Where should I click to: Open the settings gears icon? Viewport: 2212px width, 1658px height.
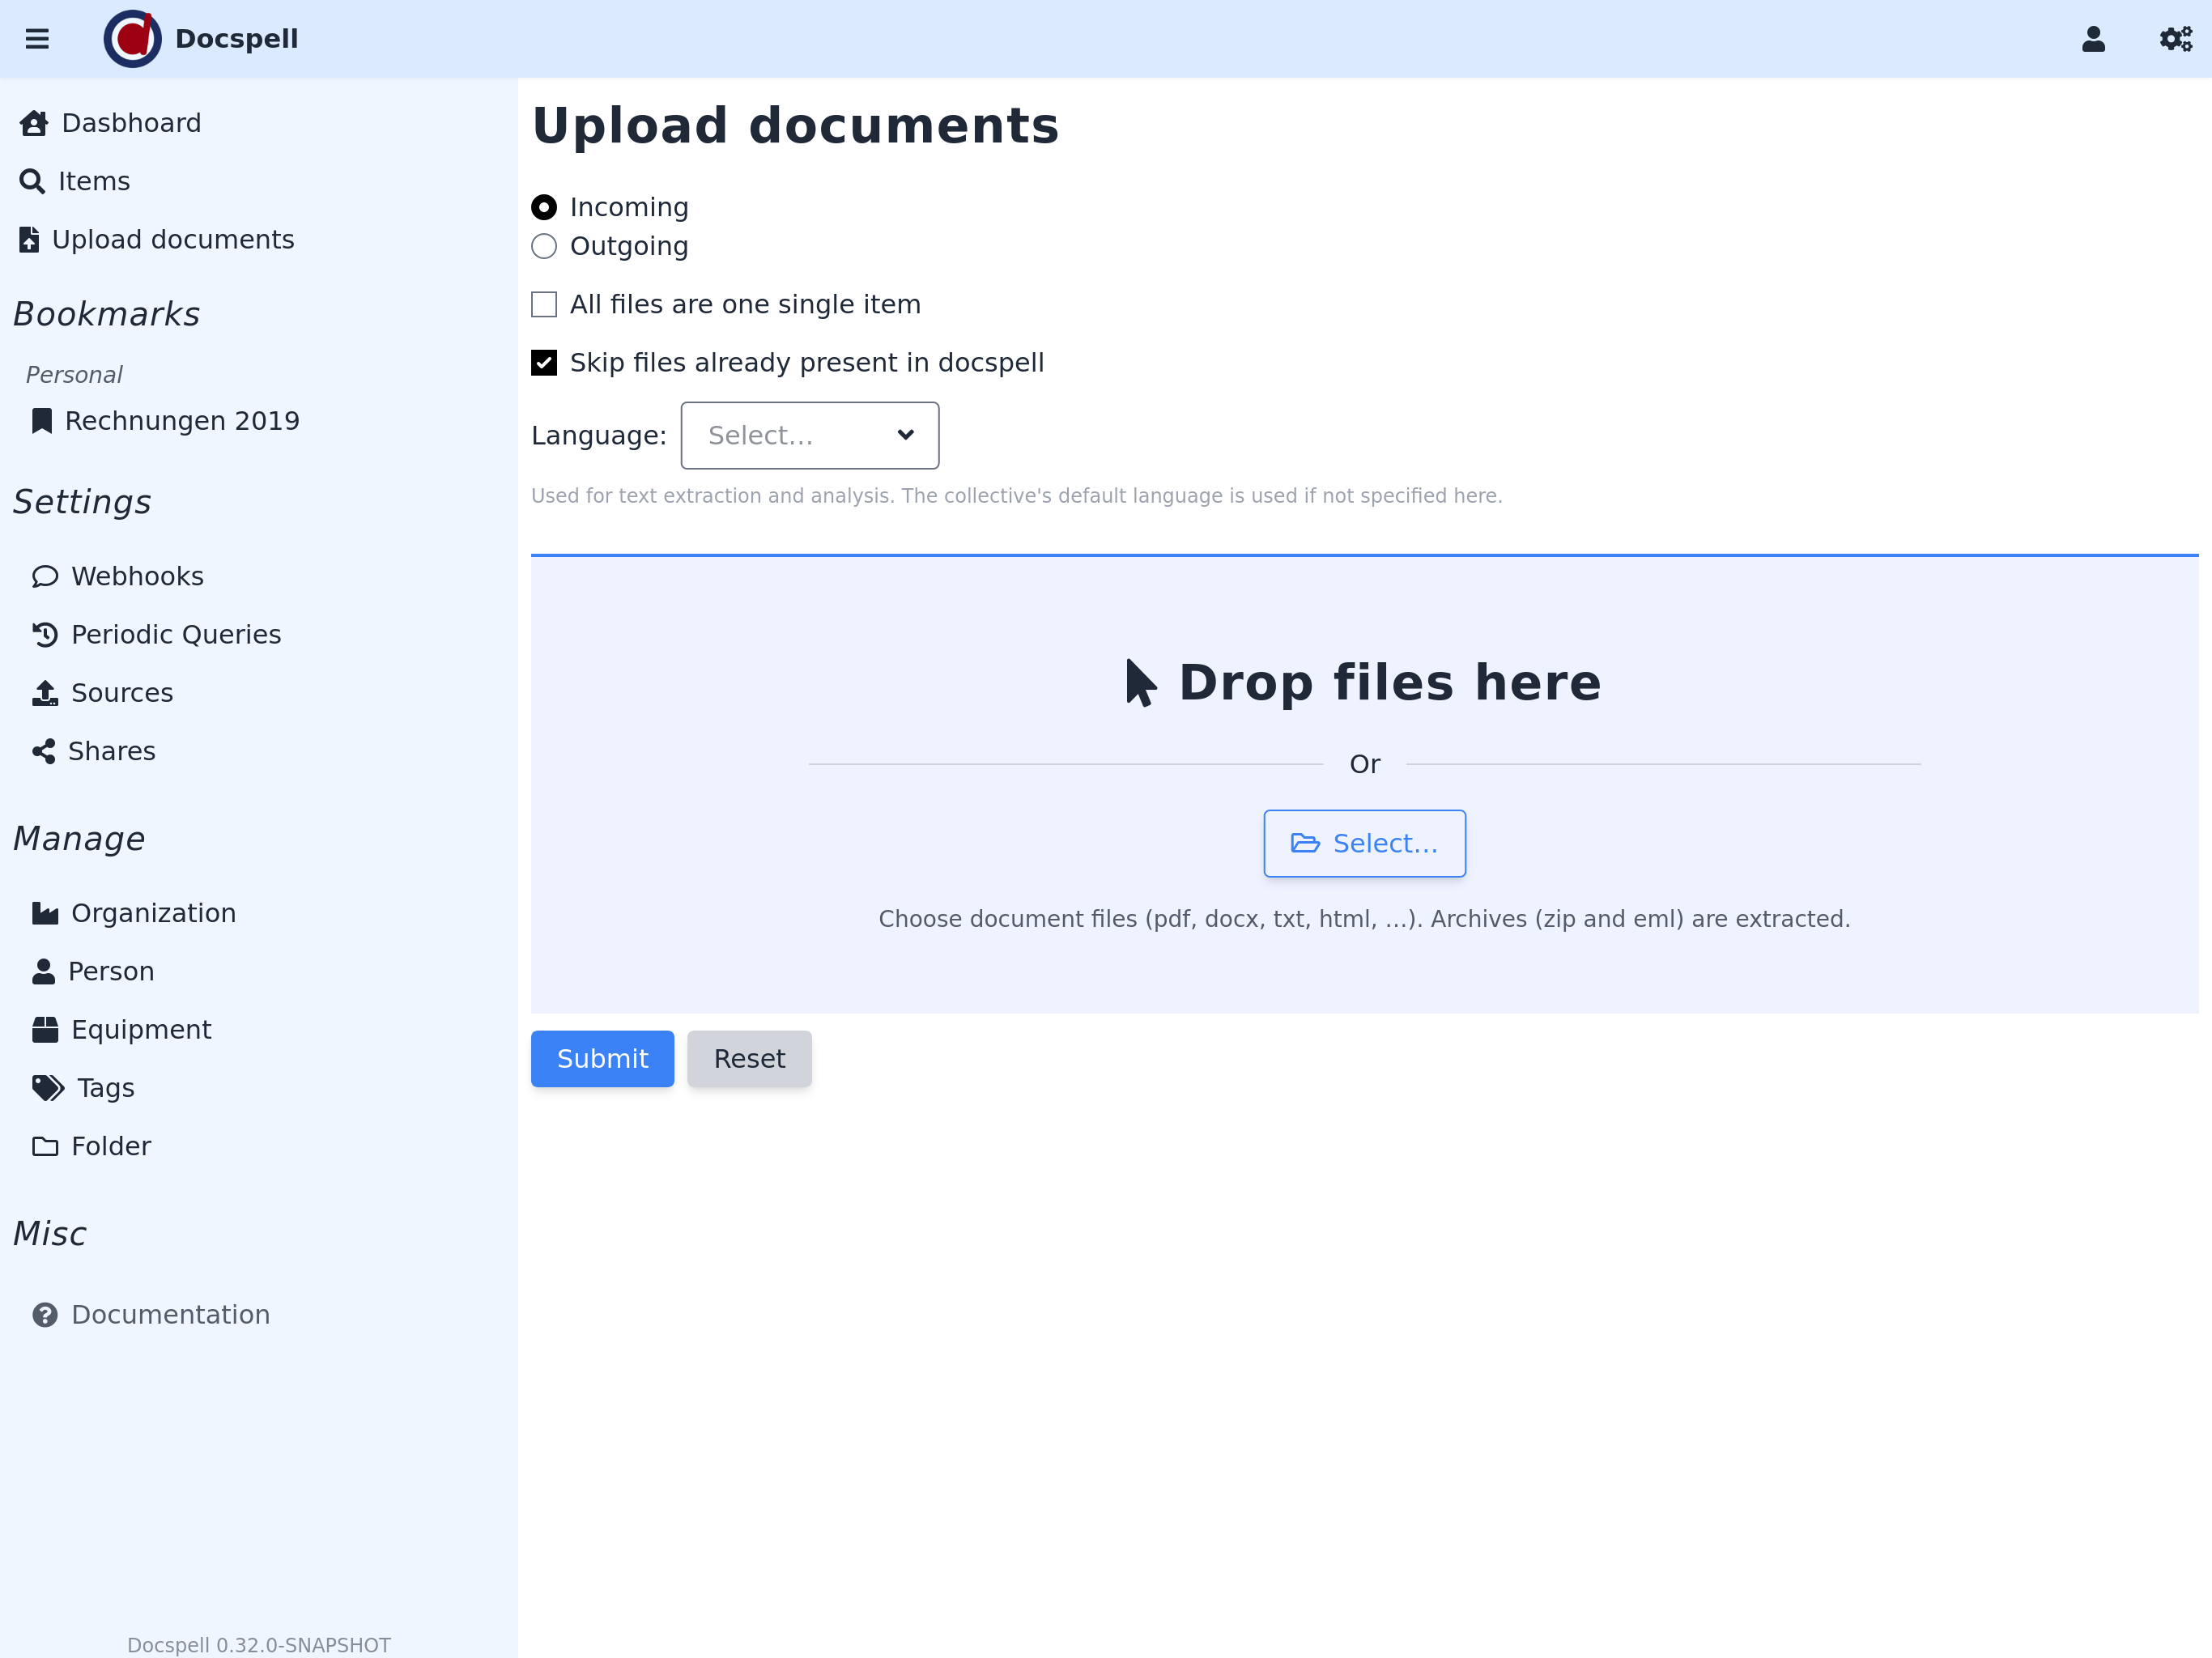point(2175,39)
